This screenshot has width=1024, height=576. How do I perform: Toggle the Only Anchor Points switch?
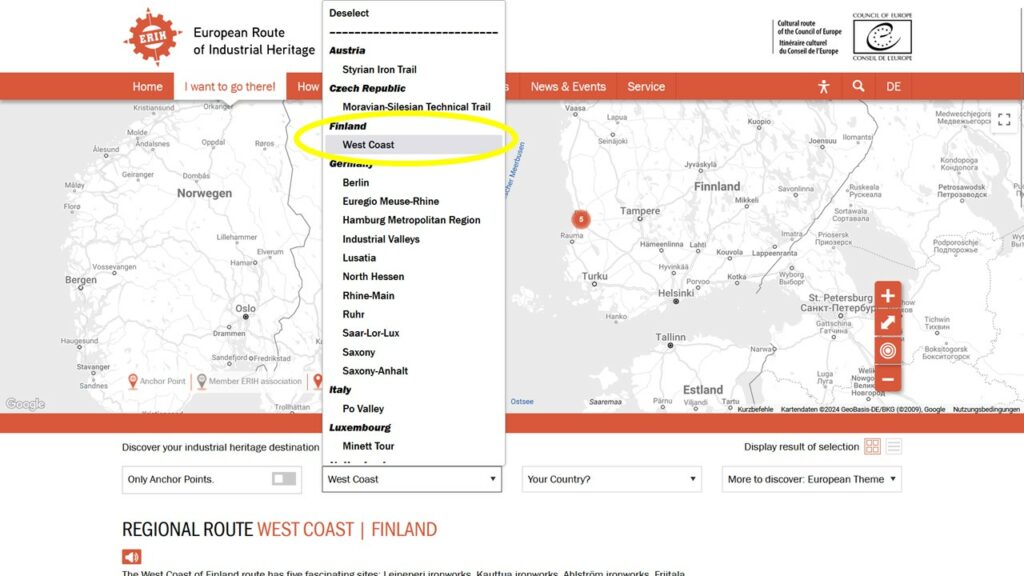[x=283, y=479]
